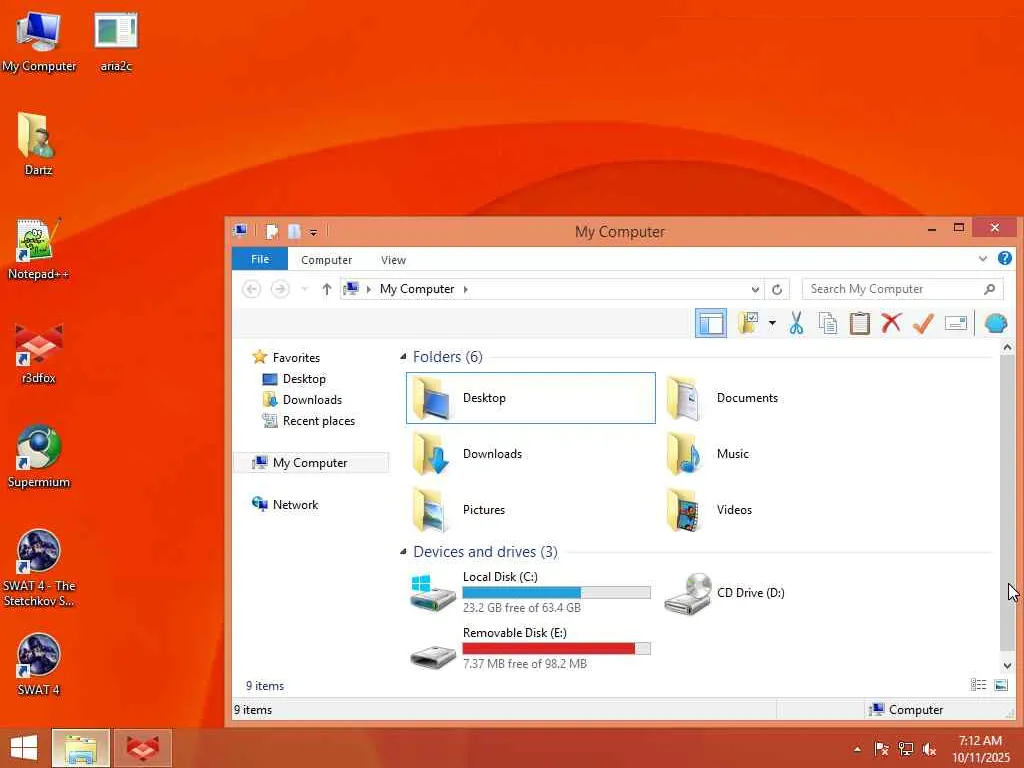Click the New folder quick access icon

294,231
